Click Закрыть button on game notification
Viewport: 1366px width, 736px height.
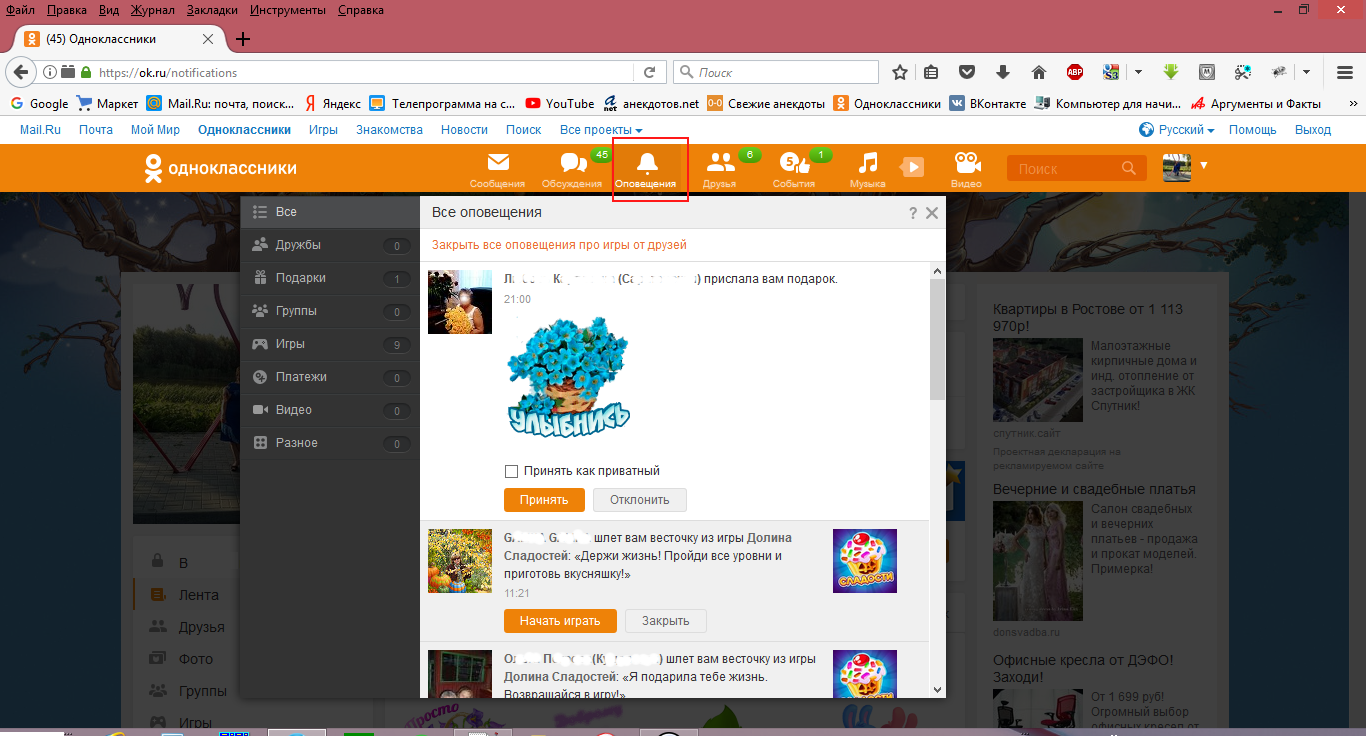pyautogui.click(x=666, y=621)
